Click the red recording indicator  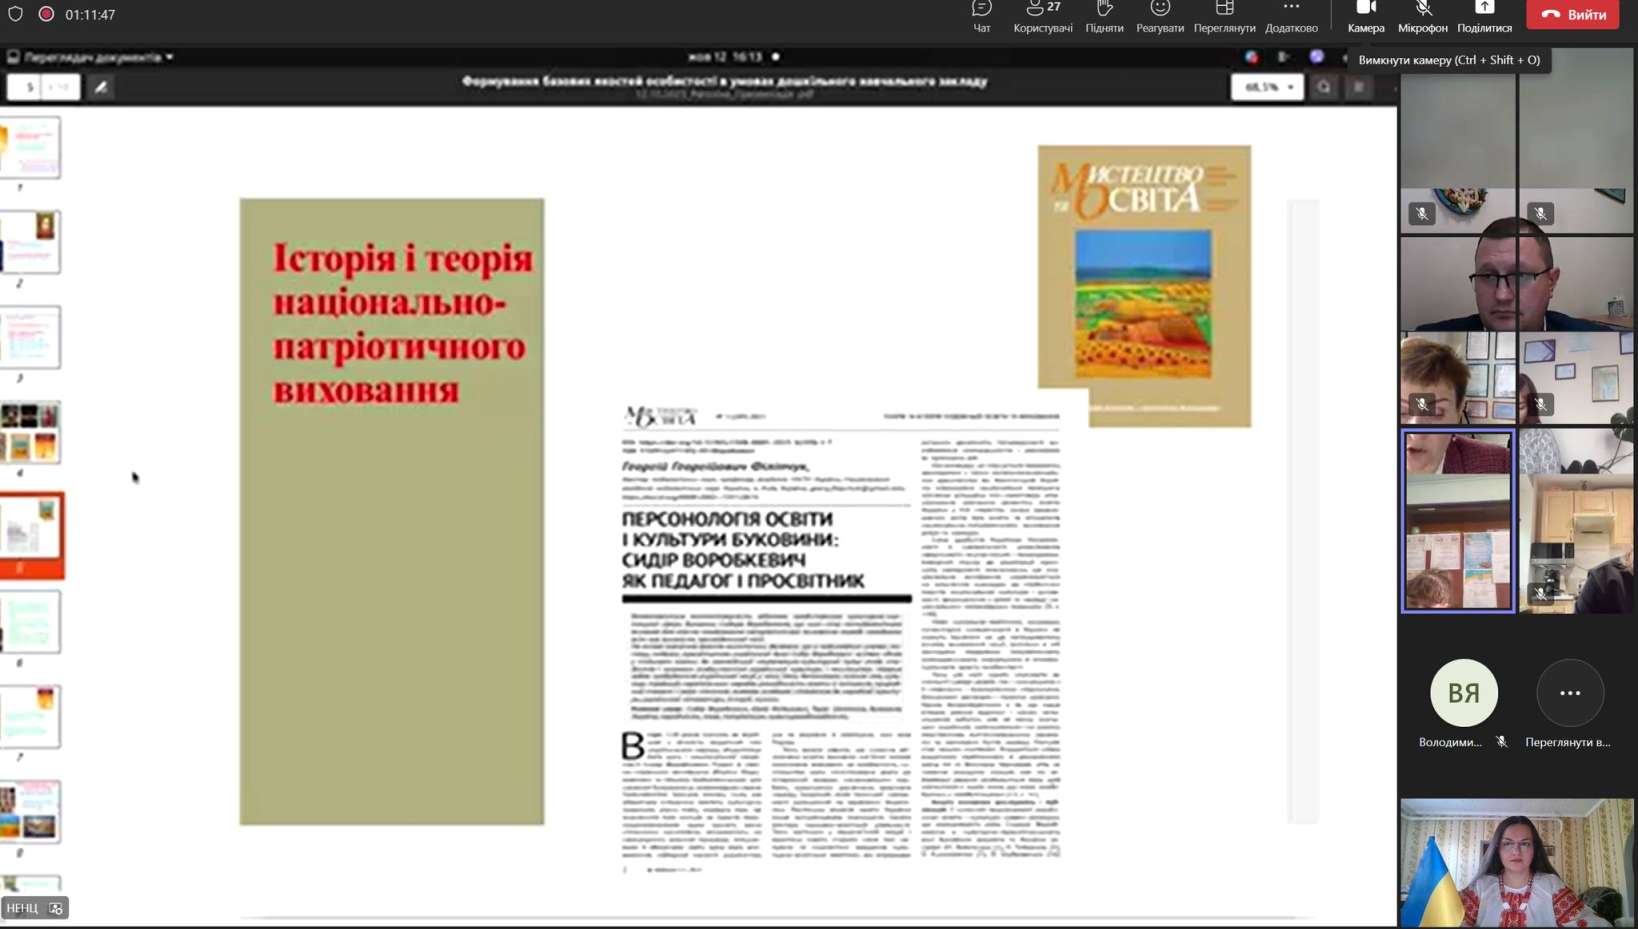point(46,14)
